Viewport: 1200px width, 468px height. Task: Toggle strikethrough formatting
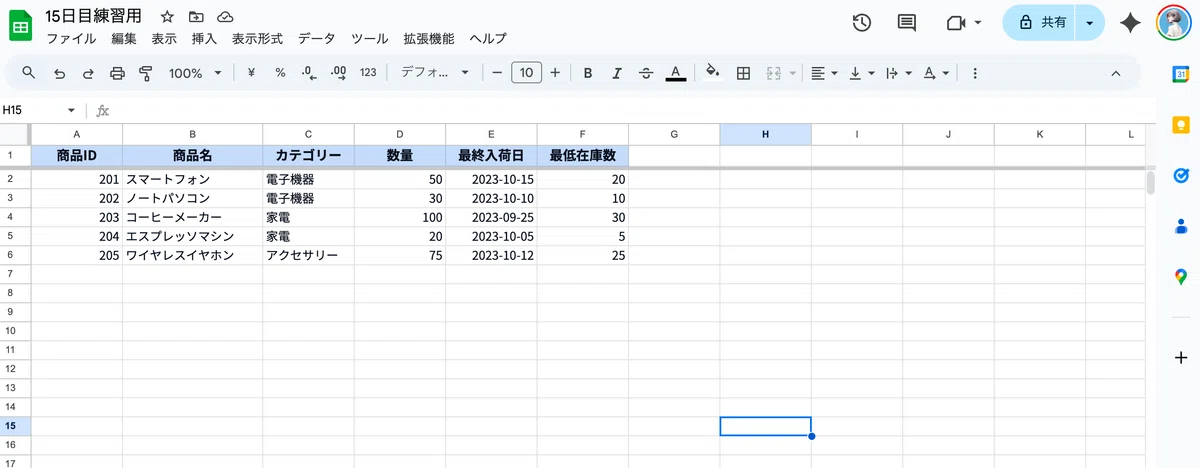tap(646, 73)
